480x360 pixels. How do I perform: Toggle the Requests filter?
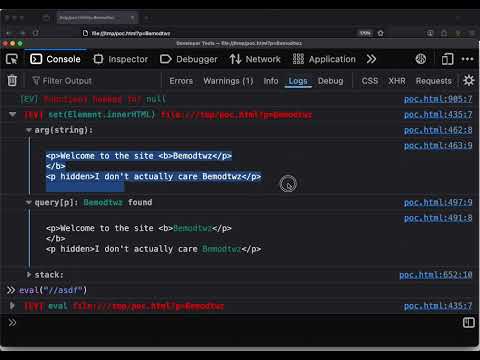click(434, 81)
